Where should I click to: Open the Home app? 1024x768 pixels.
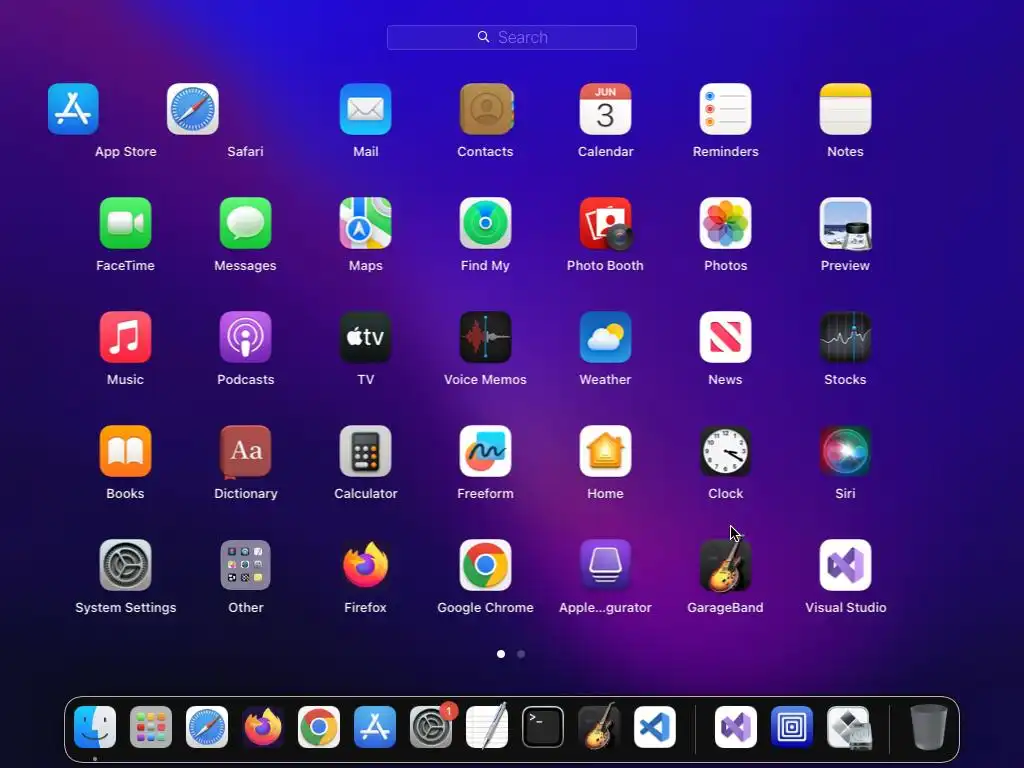click(x=605, y=451)
